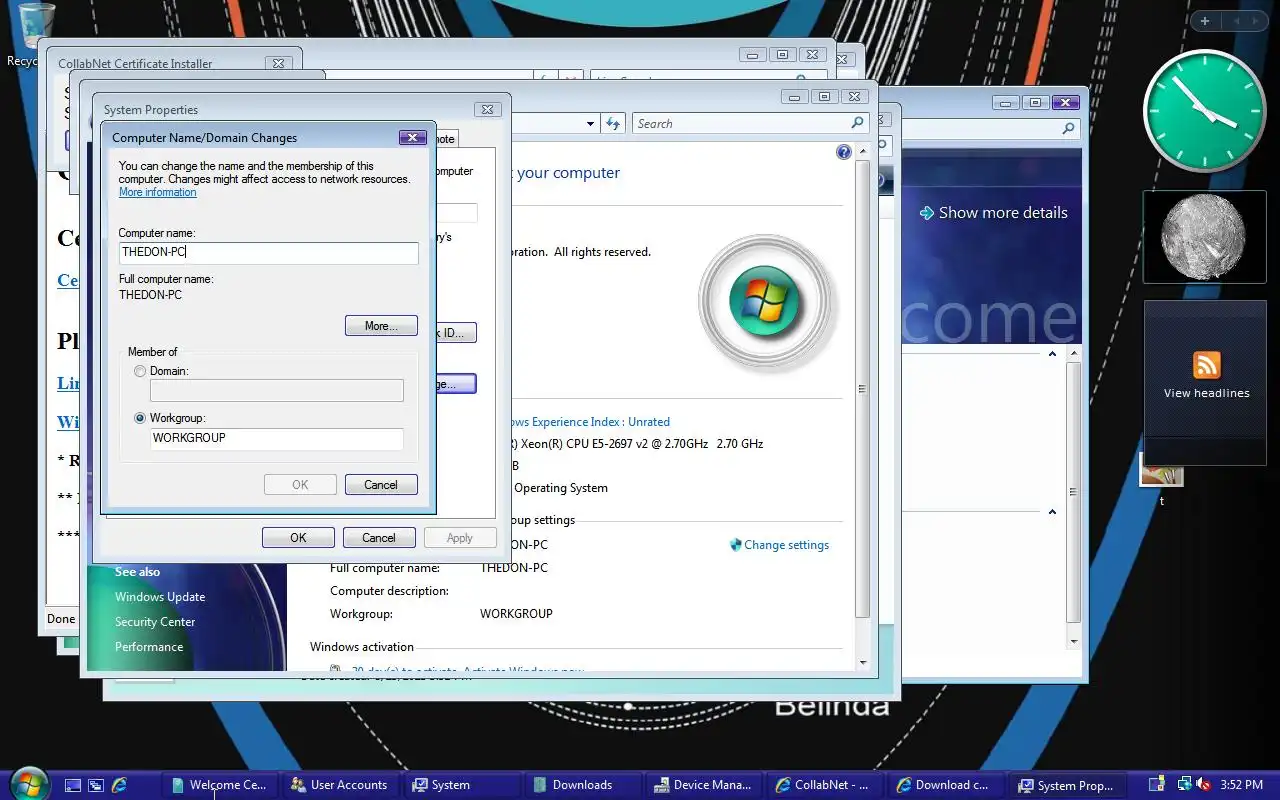Image resolution: width=1280 pixels, height=800 pixels.
Task: Click the sidebar moon picture gadget
Action: tap(1204, 237)
